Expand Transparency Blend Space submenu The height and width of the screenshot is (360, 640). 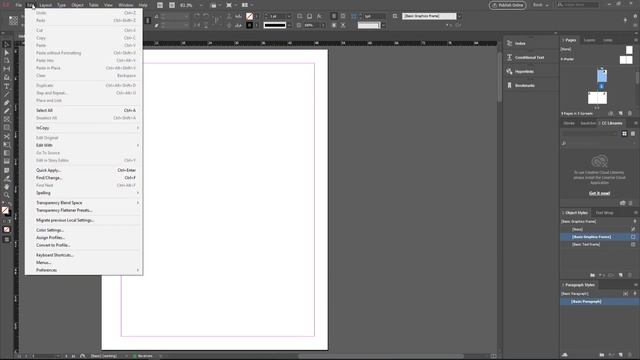[x=84, y=202]
